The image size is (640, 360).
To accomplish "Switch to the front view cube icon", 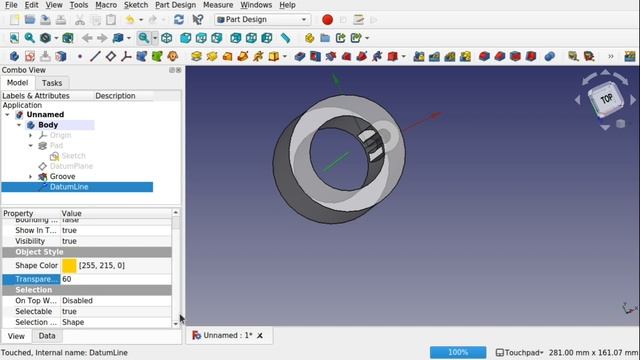I will pyautogui.click(x=186, y=38).
